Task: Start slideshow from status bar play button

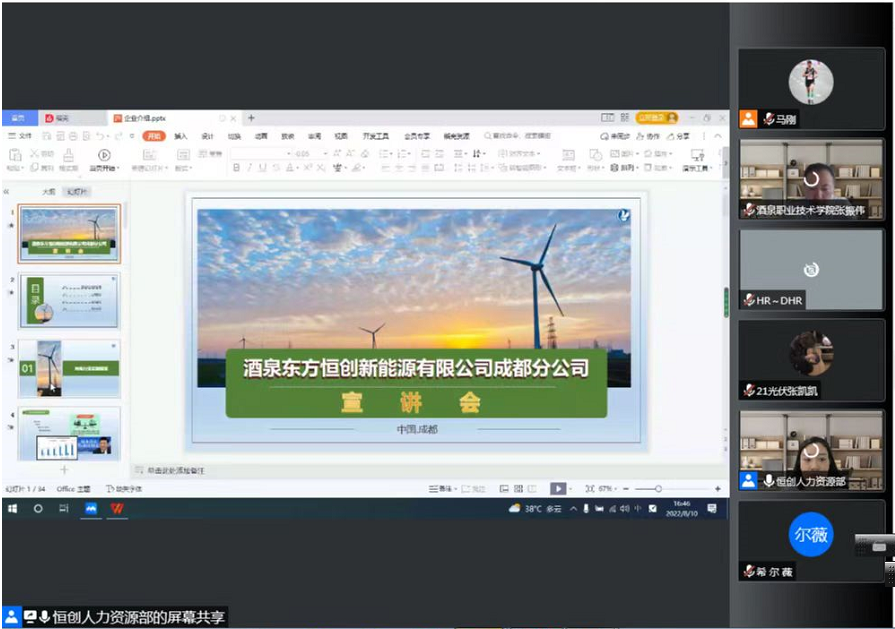Action: click(x=558, y=489)
